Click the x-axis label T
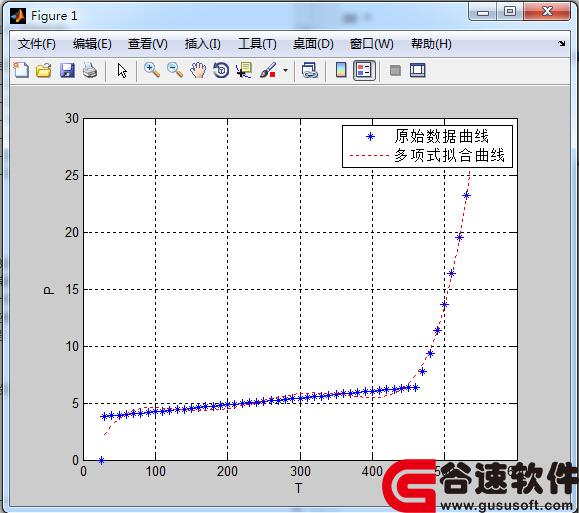The image size is (579, 513). click(x=299, y=488)
